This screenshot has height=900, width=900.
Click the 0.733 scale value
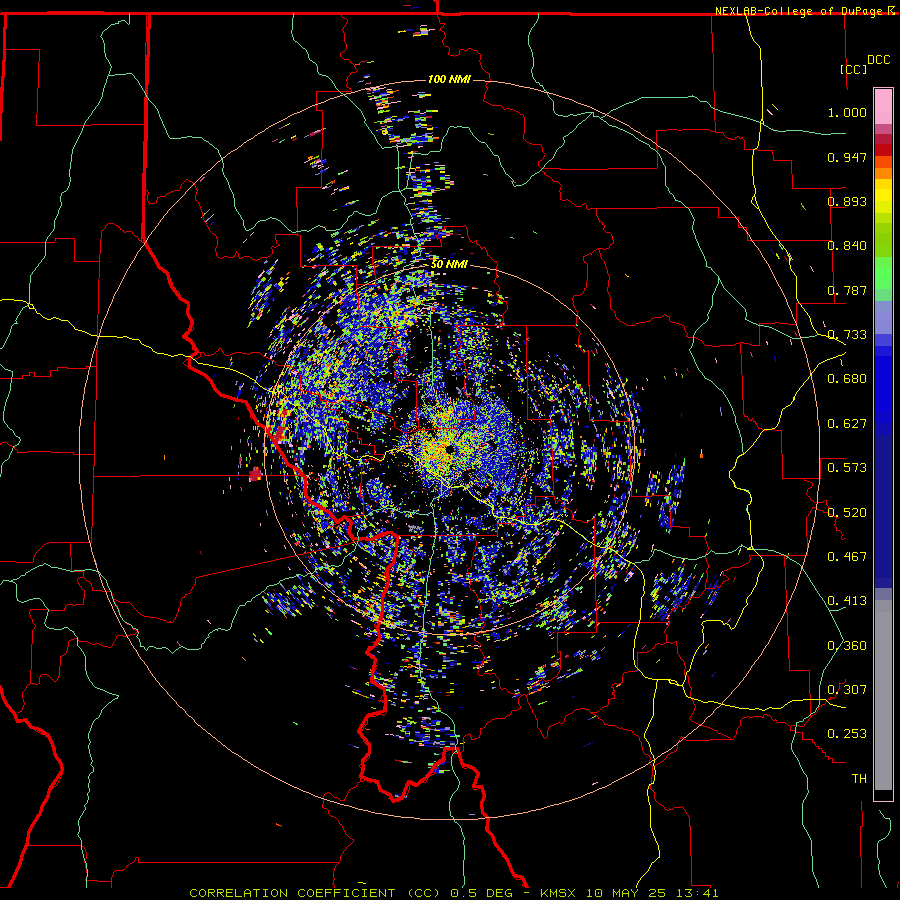(847, 335)
